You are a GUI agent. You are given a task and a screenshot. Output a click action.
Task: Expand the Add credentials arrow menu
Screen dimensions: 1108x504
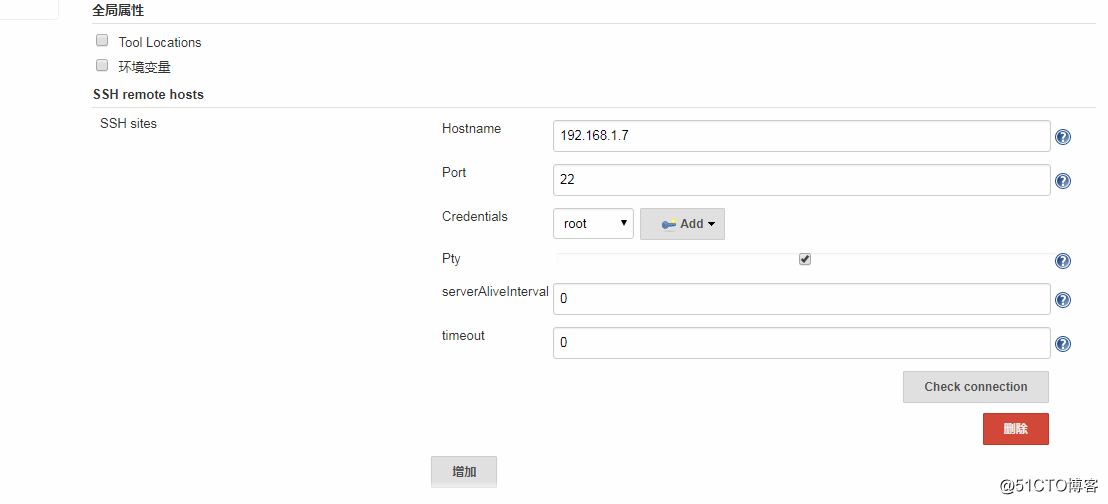[x=711, y=224]
